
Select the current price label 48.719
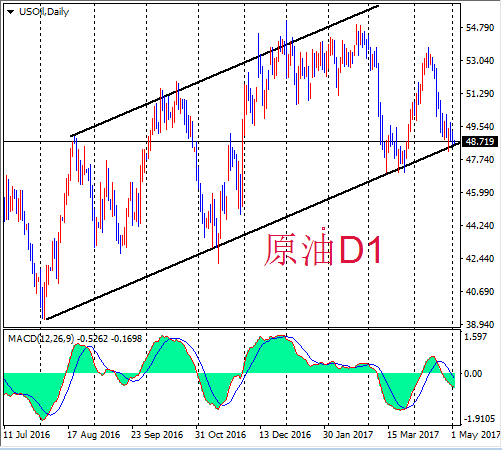pyautogui.click(x=480, y=141)
